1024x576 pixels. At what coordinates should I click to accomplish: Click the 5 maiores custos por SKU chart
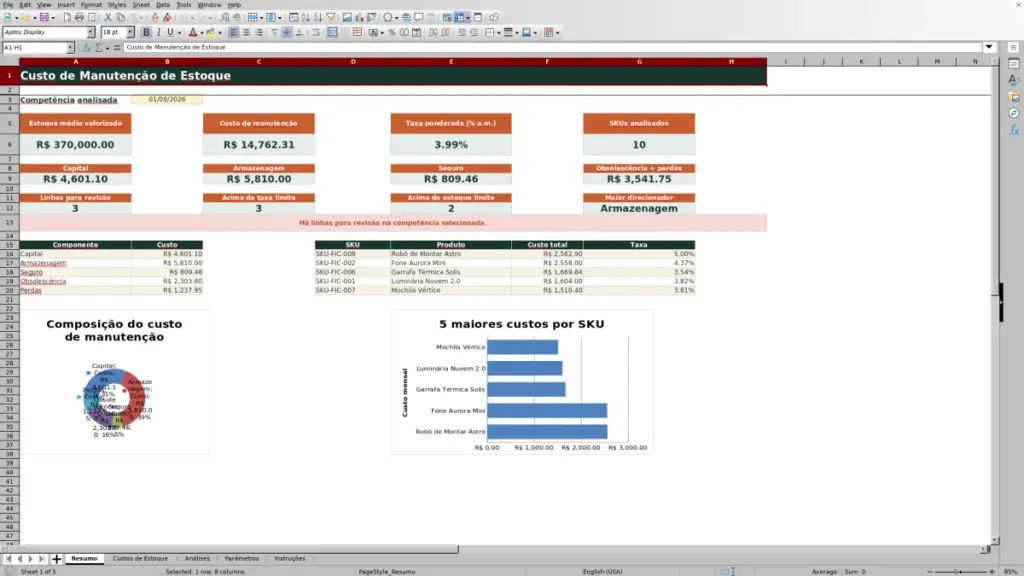522,382
